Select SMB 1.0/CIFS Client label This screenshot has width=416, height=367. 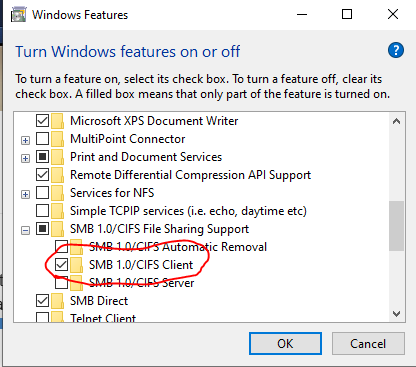coord(141,265)
